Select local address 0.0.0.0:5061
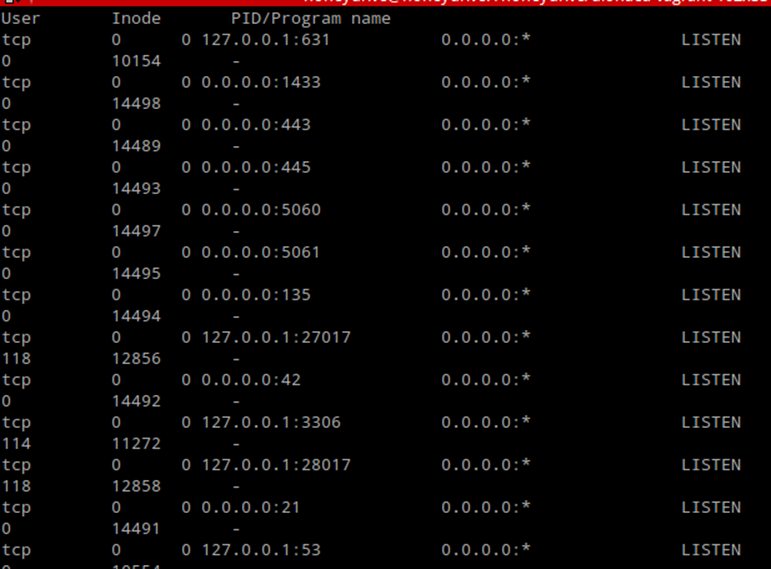The width and height of the screenshot is (771, 569). pos(261,252)
